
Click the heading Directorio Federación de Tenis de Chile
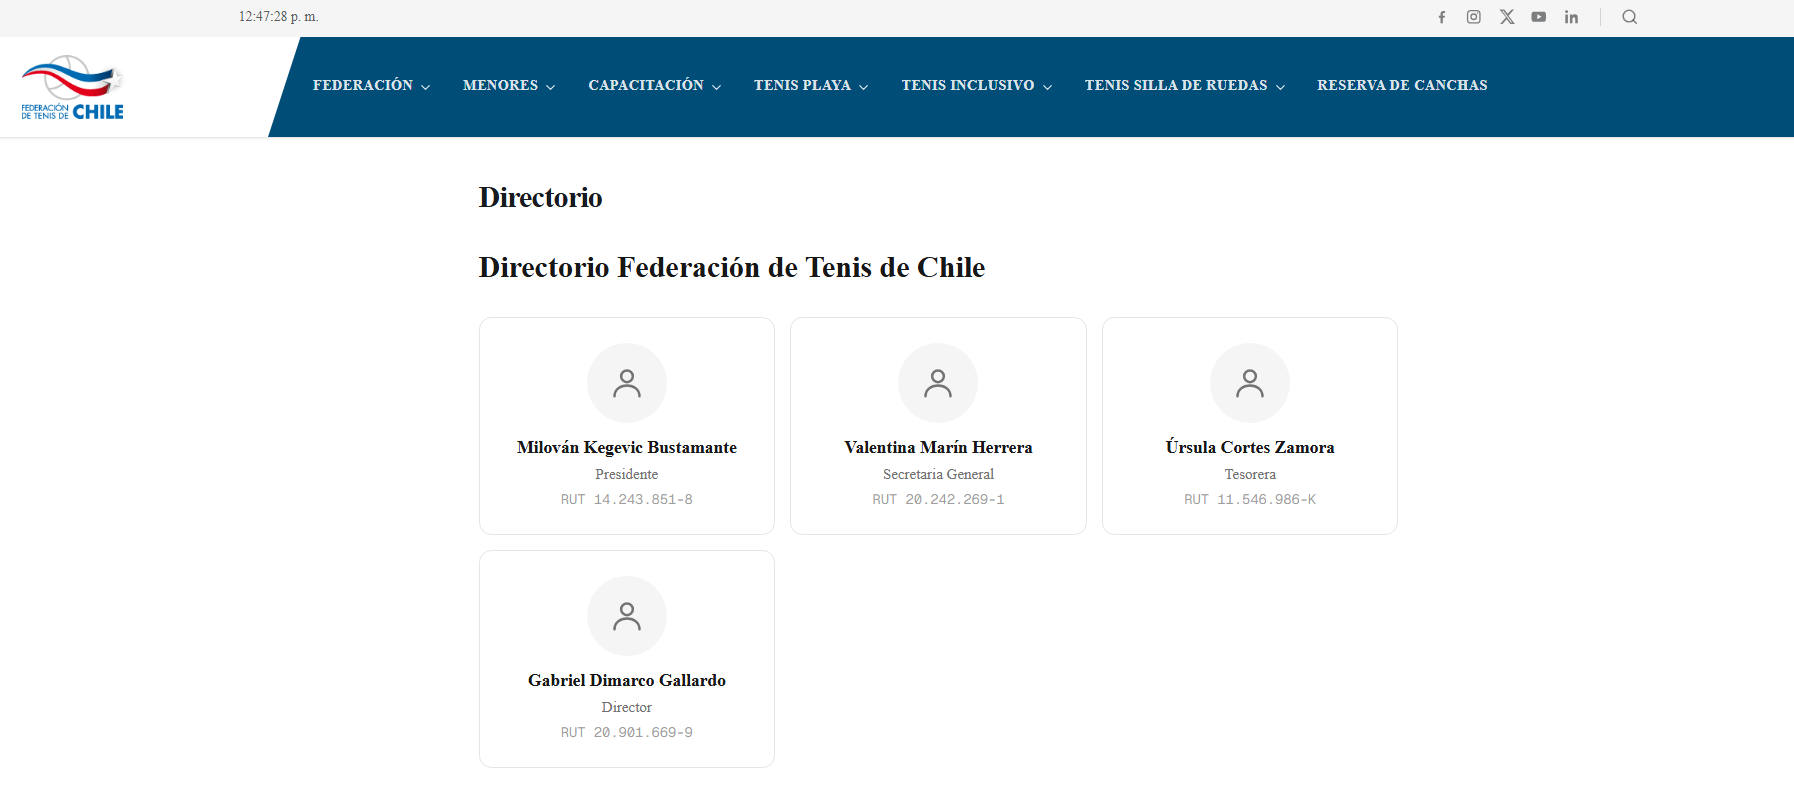click(x=732, y=267)
